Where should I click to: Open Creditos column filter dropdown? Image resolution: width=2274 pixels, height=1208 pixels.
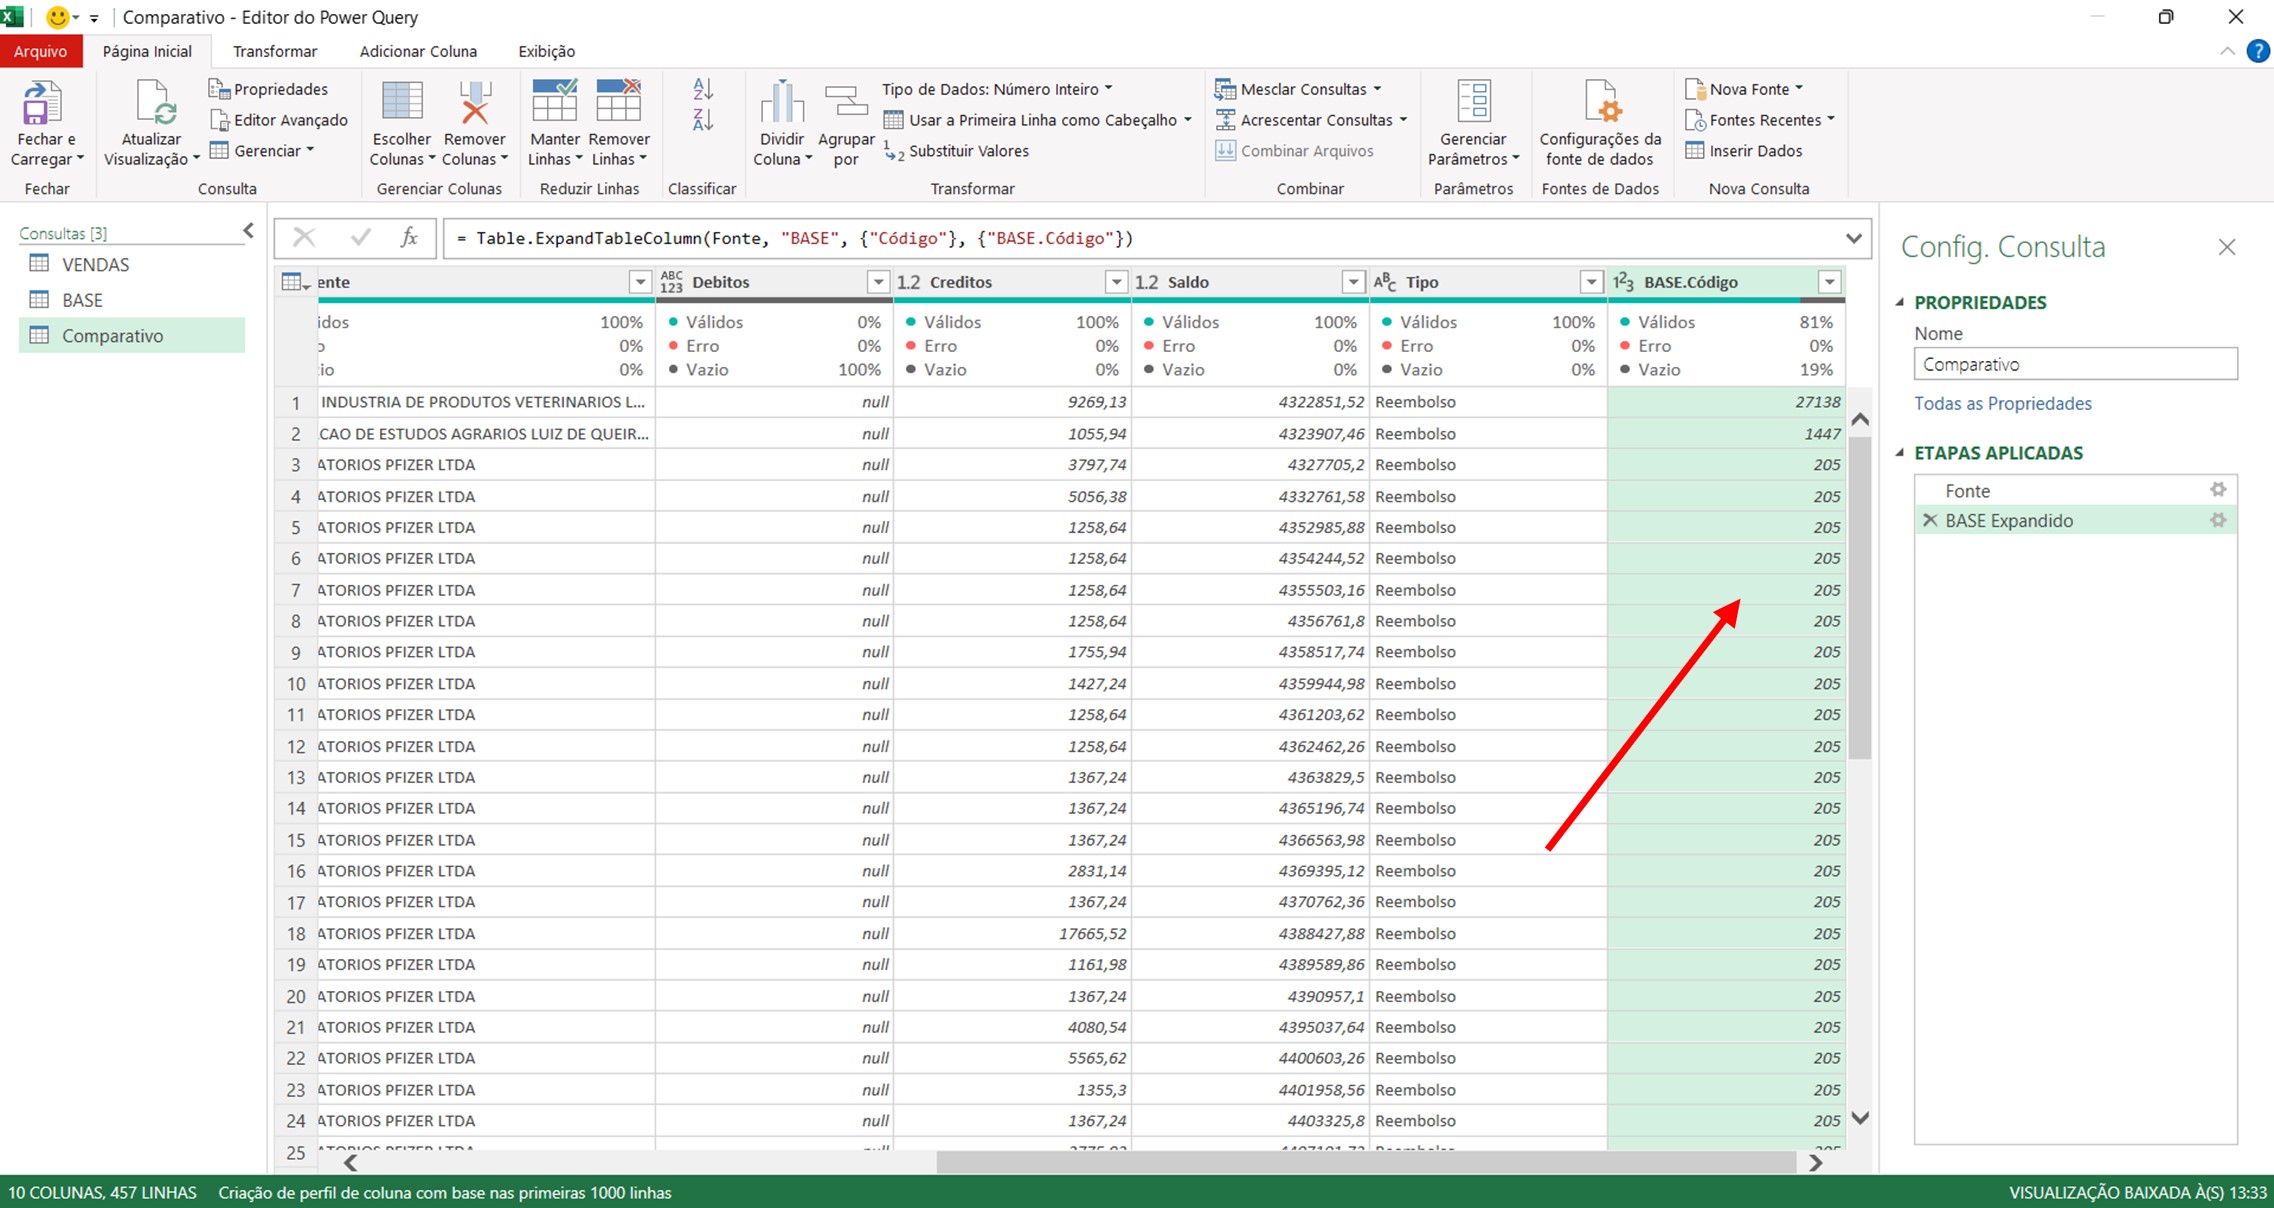click(x=1115, y=282)
